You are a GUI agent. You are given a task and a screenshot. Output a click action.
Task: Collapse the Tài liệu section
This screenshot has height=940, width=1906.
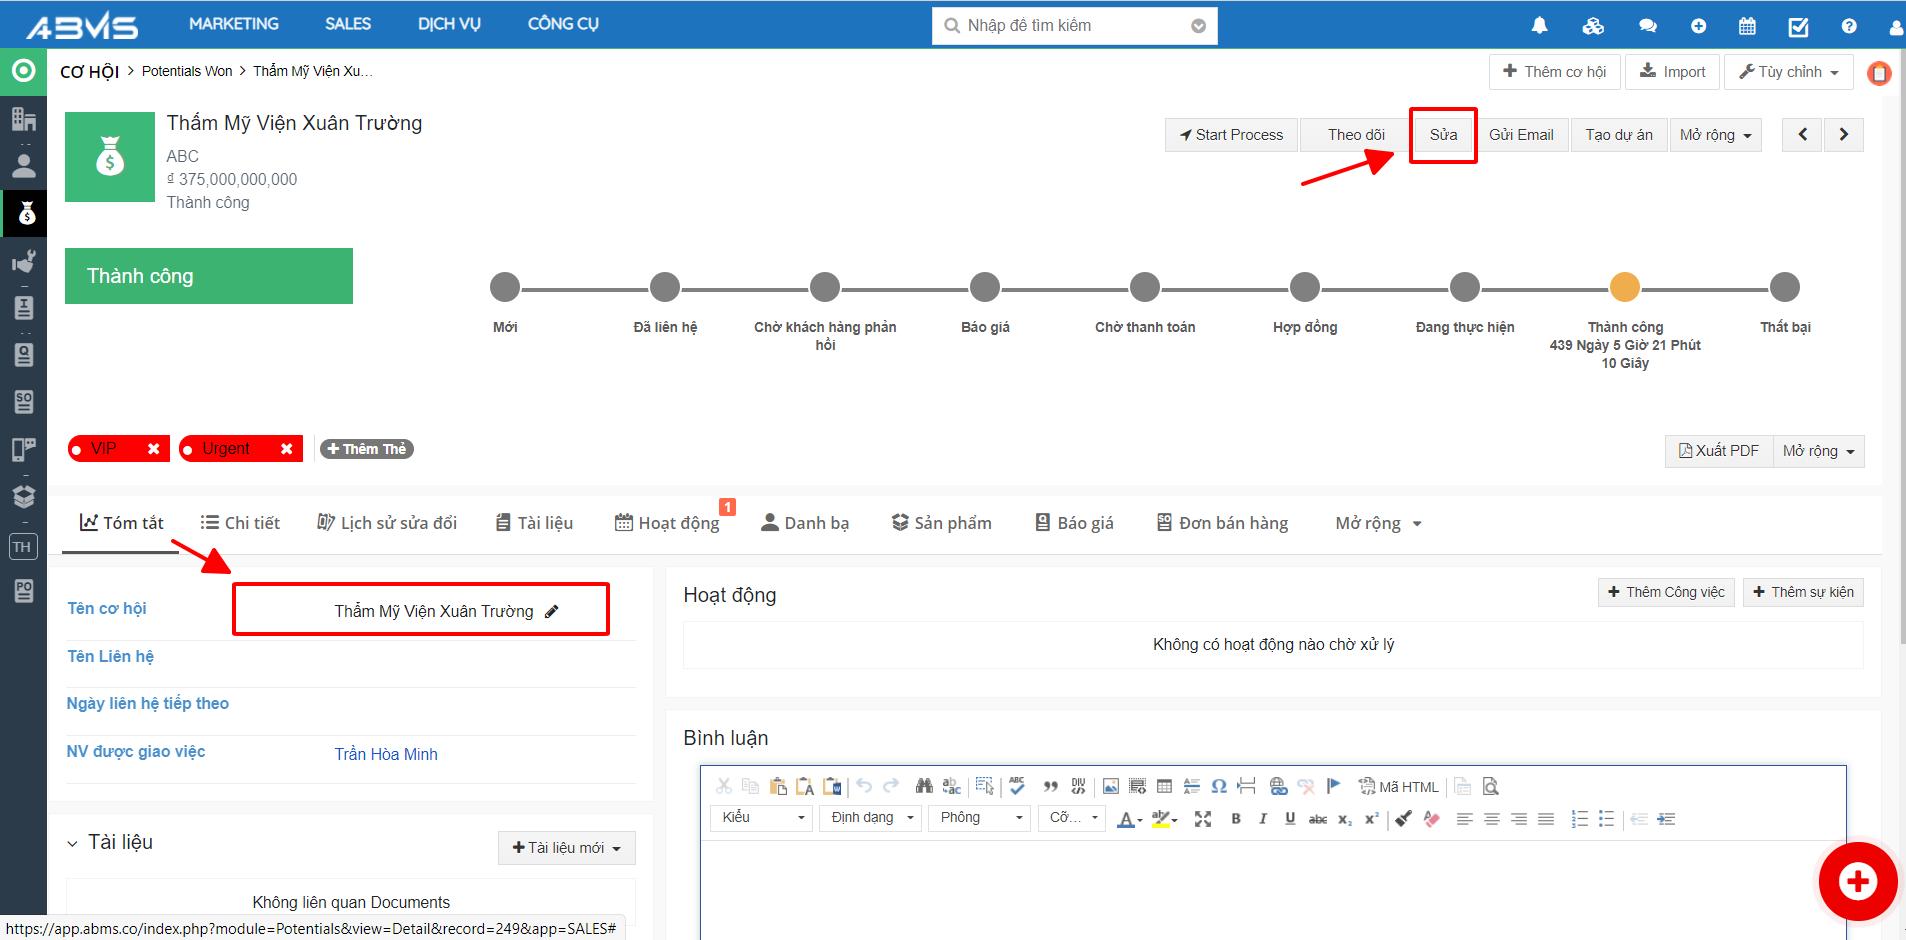[72, 843]
